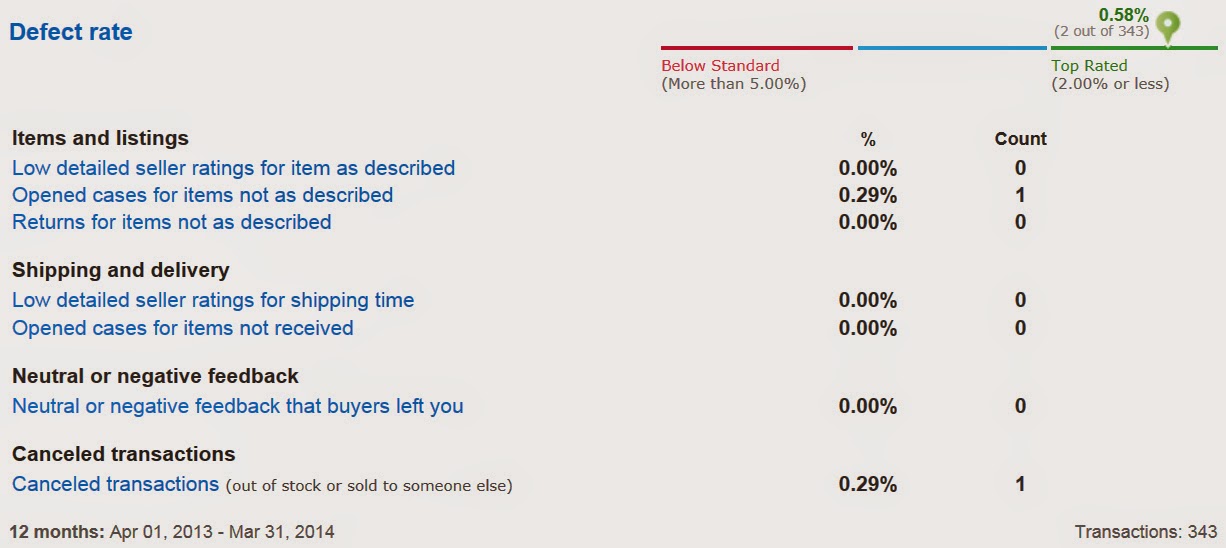Open Low detailed seller ratings for shipping time
This screenshot has width=1226, height=548.
[213, 300]
